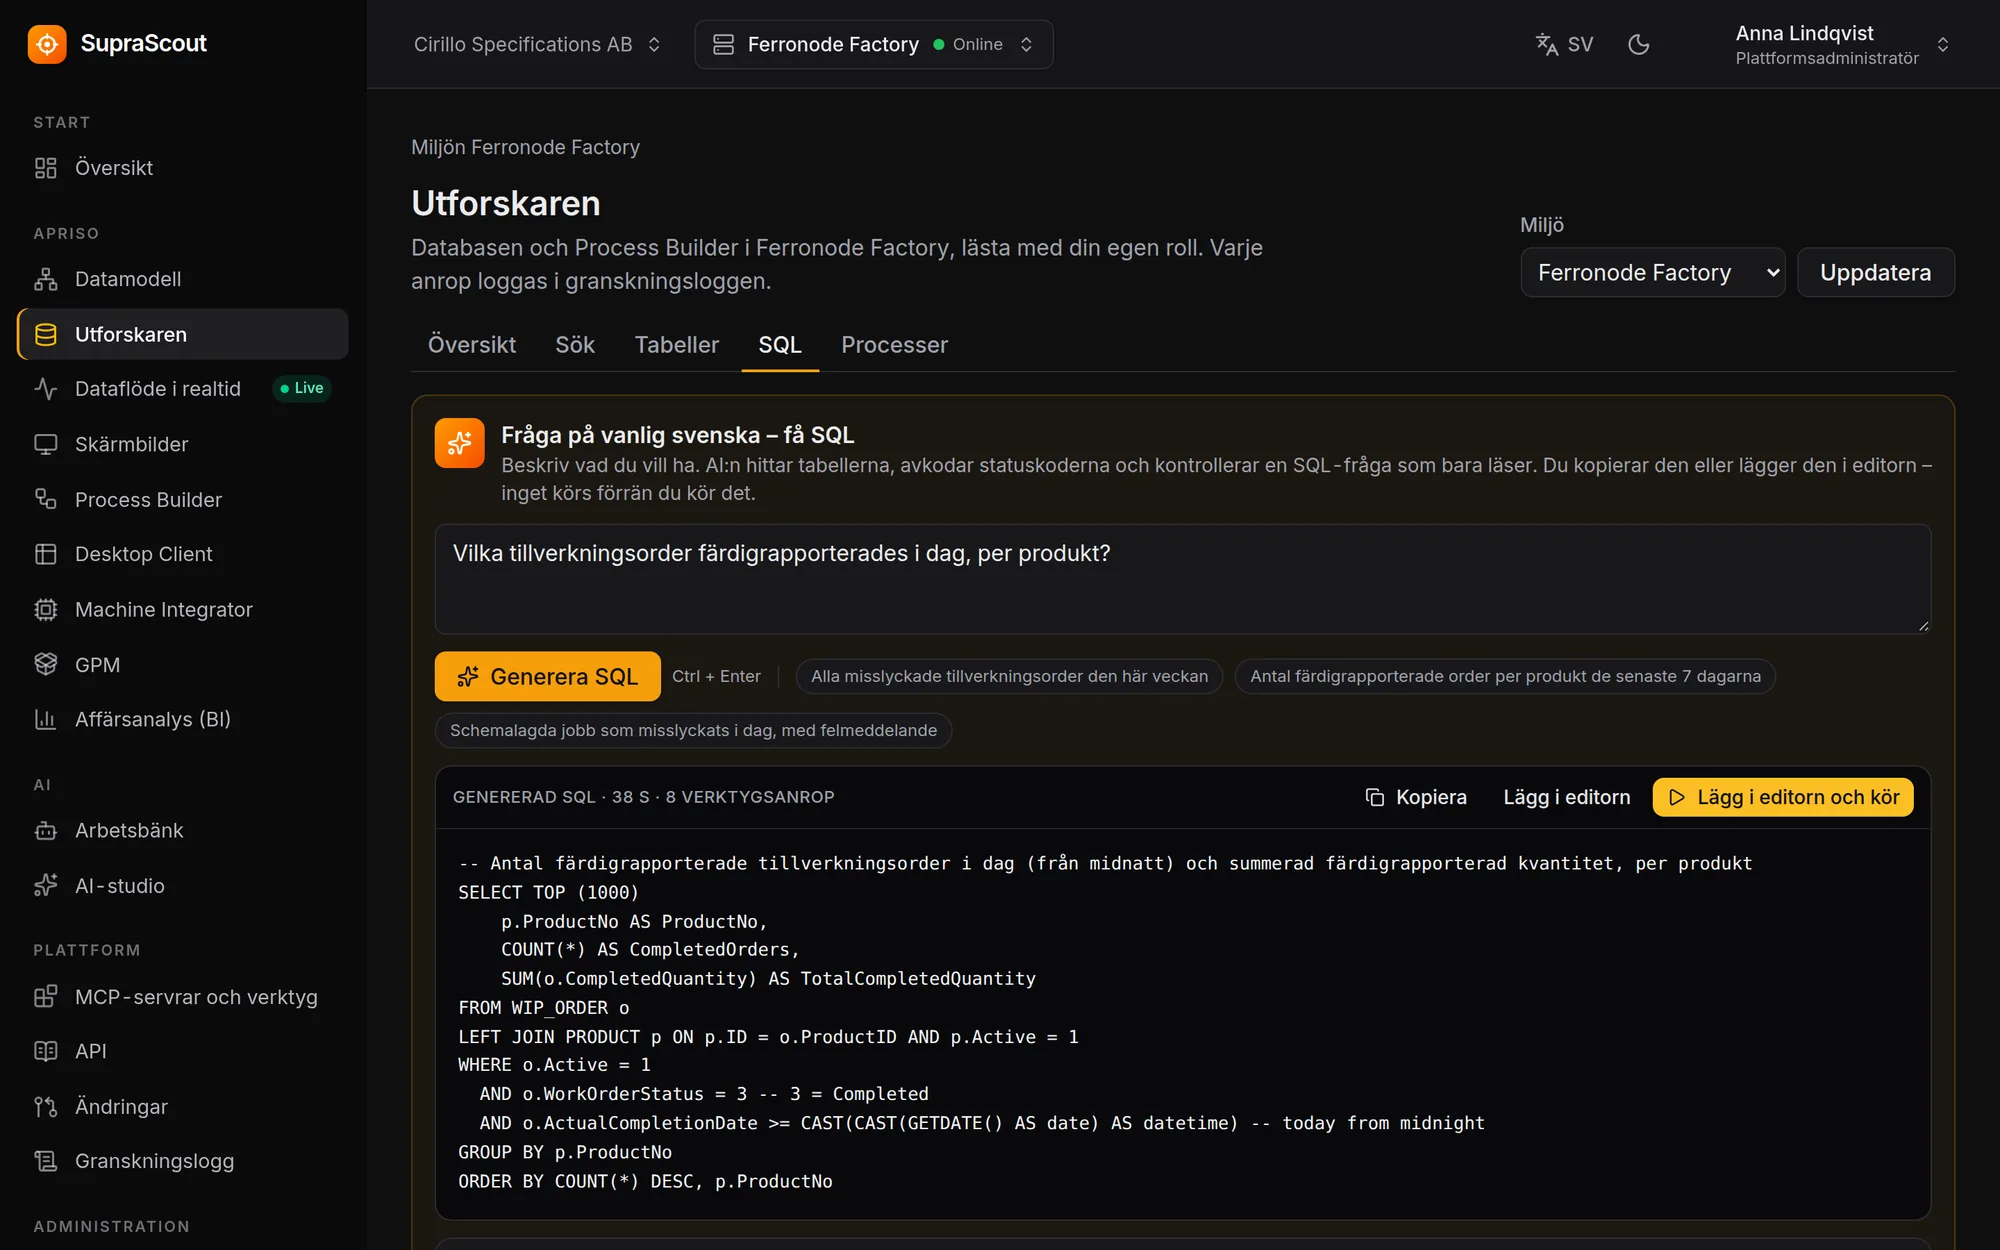Click Lägg i editorn och kör
This screenshot has height=1250, width=2000.
(x=1783, y=797)
